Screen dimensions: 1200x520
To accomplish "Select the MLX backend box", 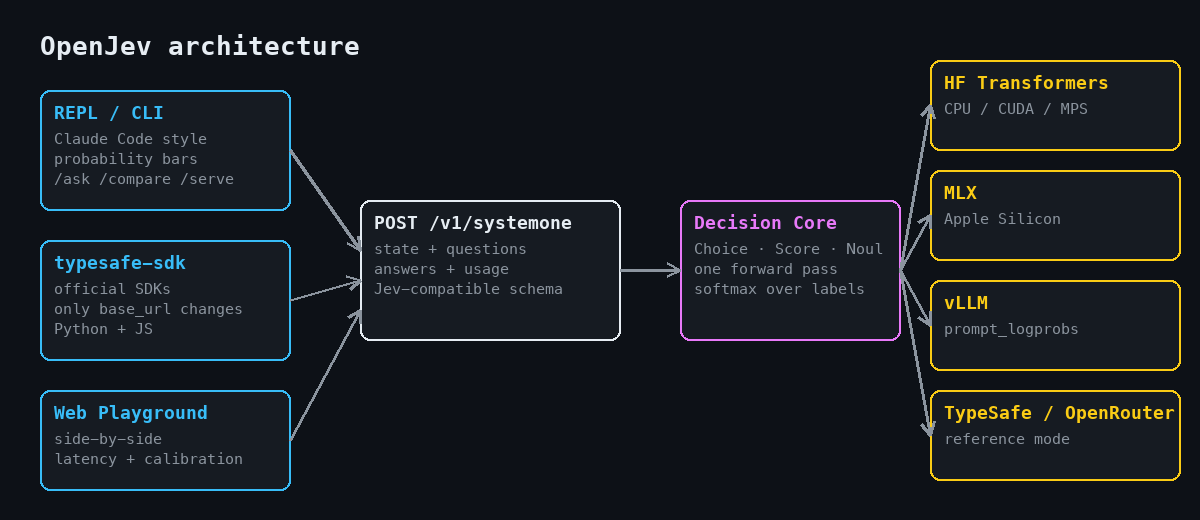I will pyautogui.click(x=1055, y=215).
